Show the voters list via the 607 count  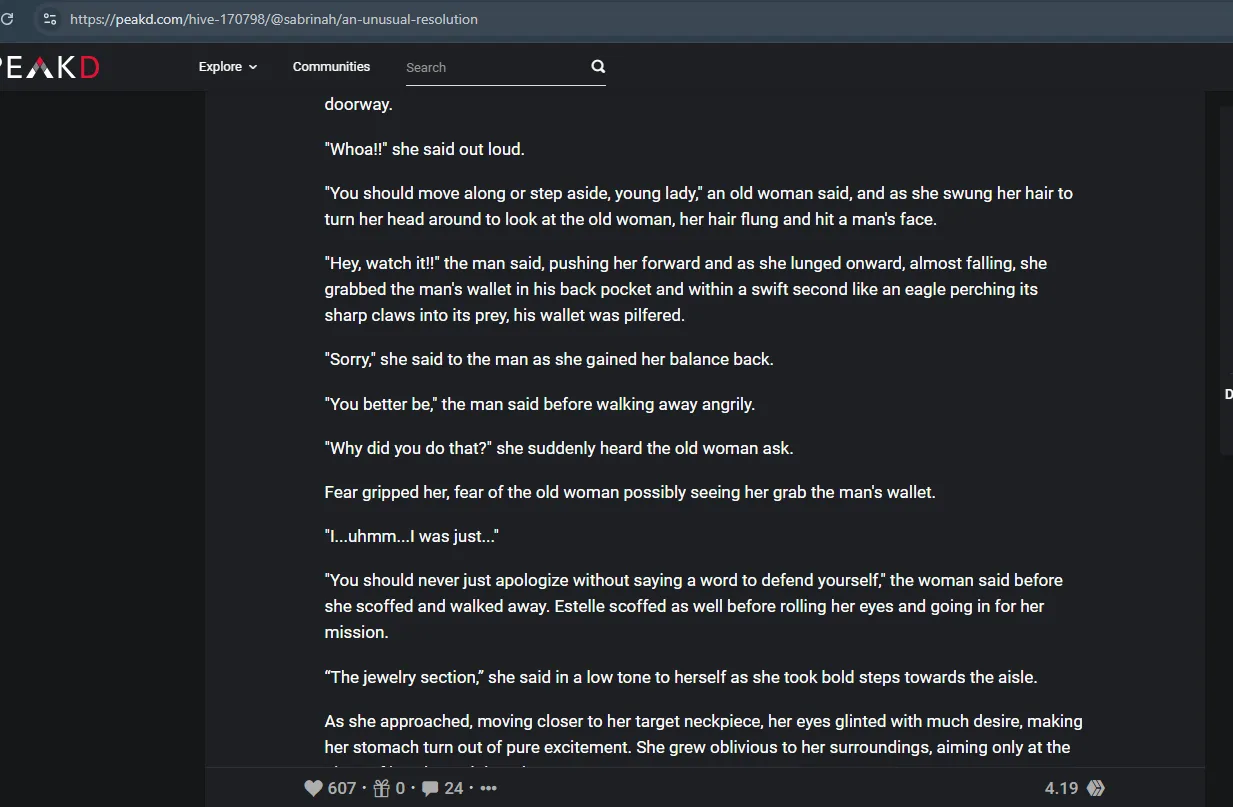[342, 788]
